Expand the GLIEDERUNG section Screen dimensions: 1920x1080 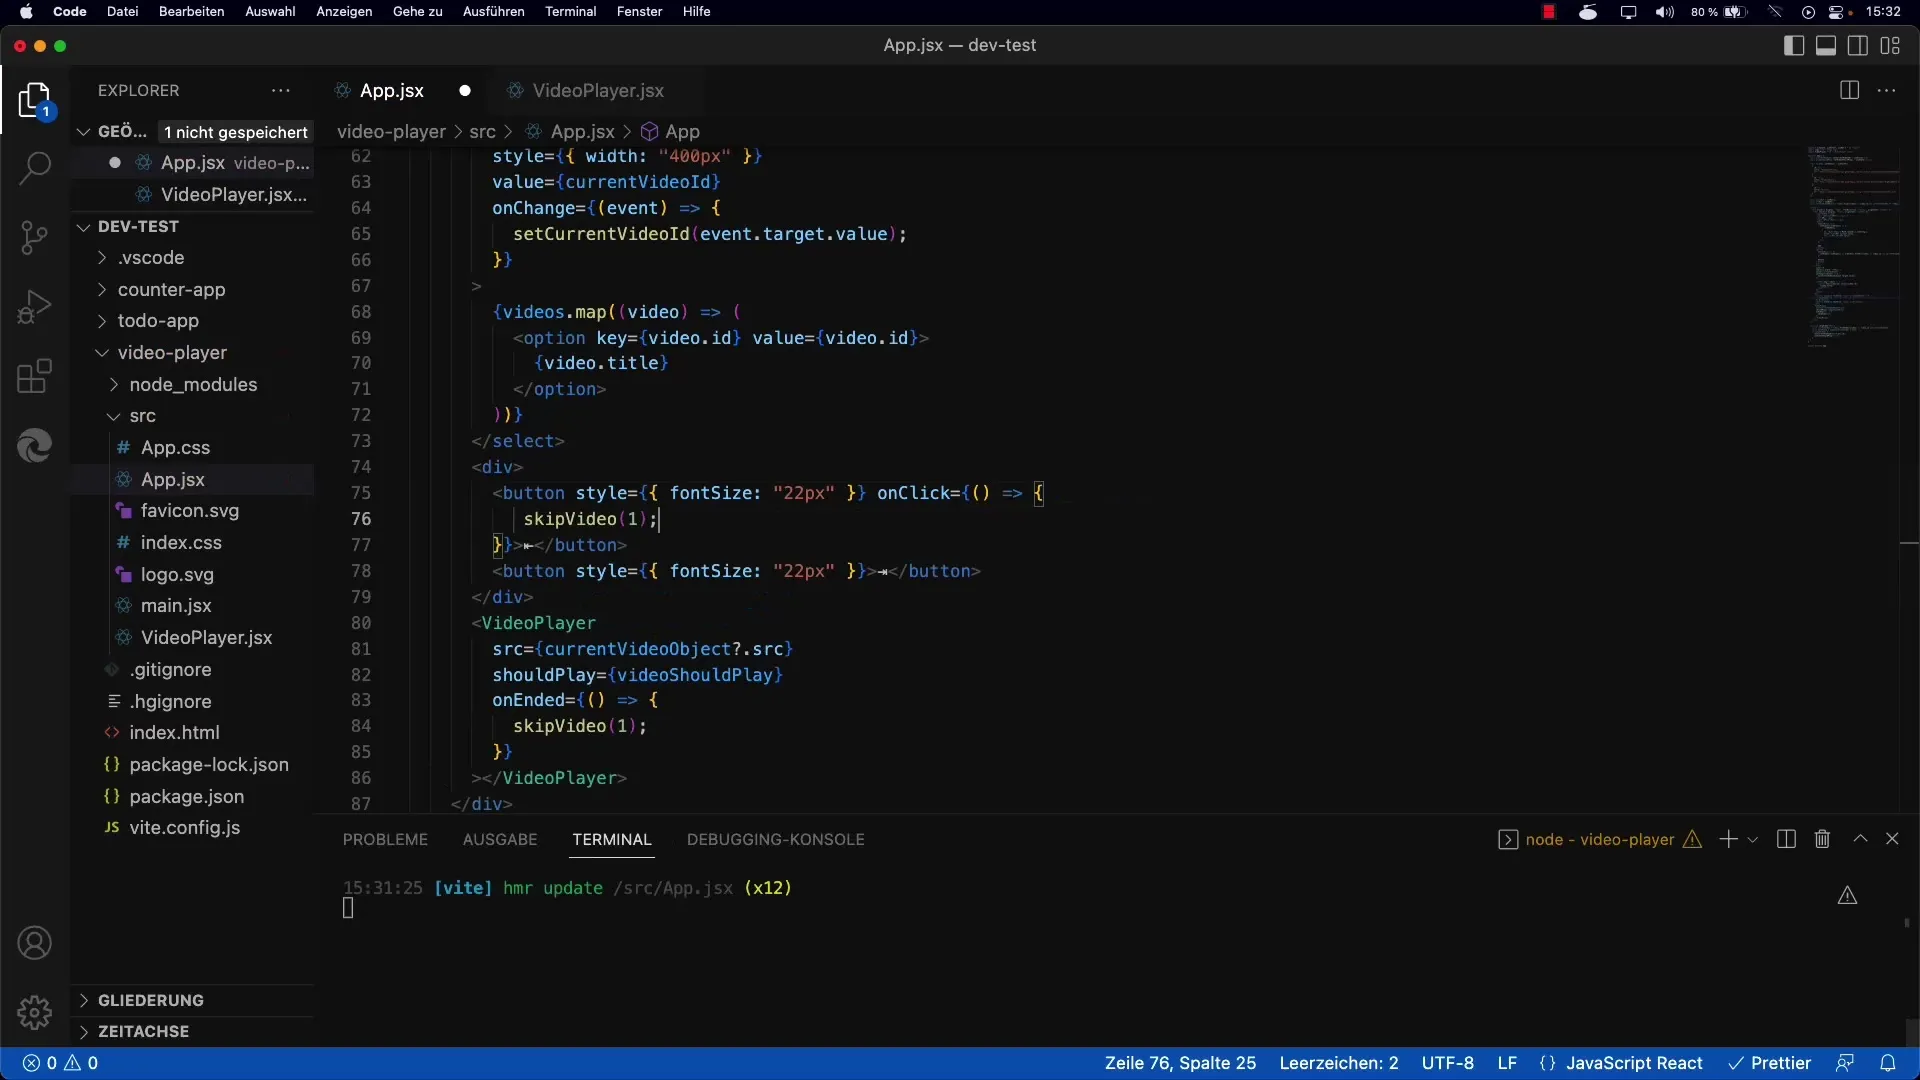coord(150,1000)
